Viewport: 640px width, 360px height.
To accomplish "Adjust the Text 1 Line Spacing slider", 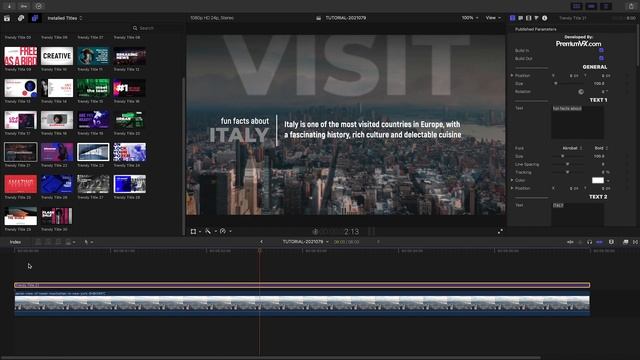I will click(567, 164).
